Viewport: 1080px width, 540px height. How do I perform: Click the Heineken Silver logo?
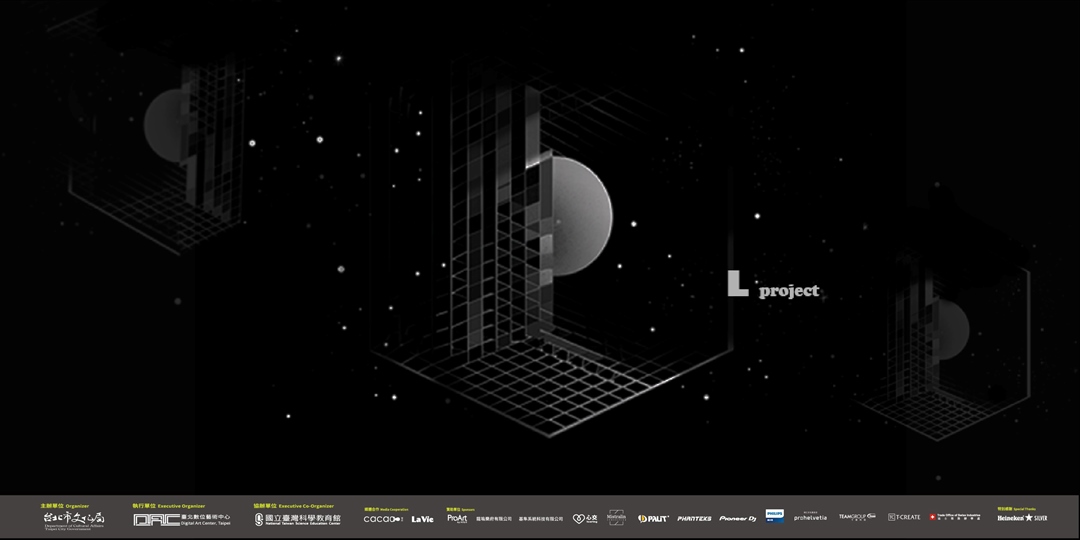[x=1021, y=518]
